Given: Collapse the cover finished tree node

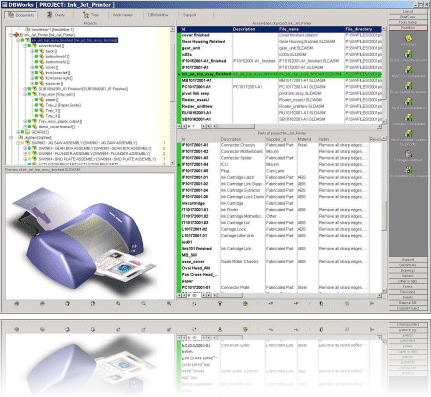Looking at the screenshot, I should pyautogui.click(x=25, y=46).
